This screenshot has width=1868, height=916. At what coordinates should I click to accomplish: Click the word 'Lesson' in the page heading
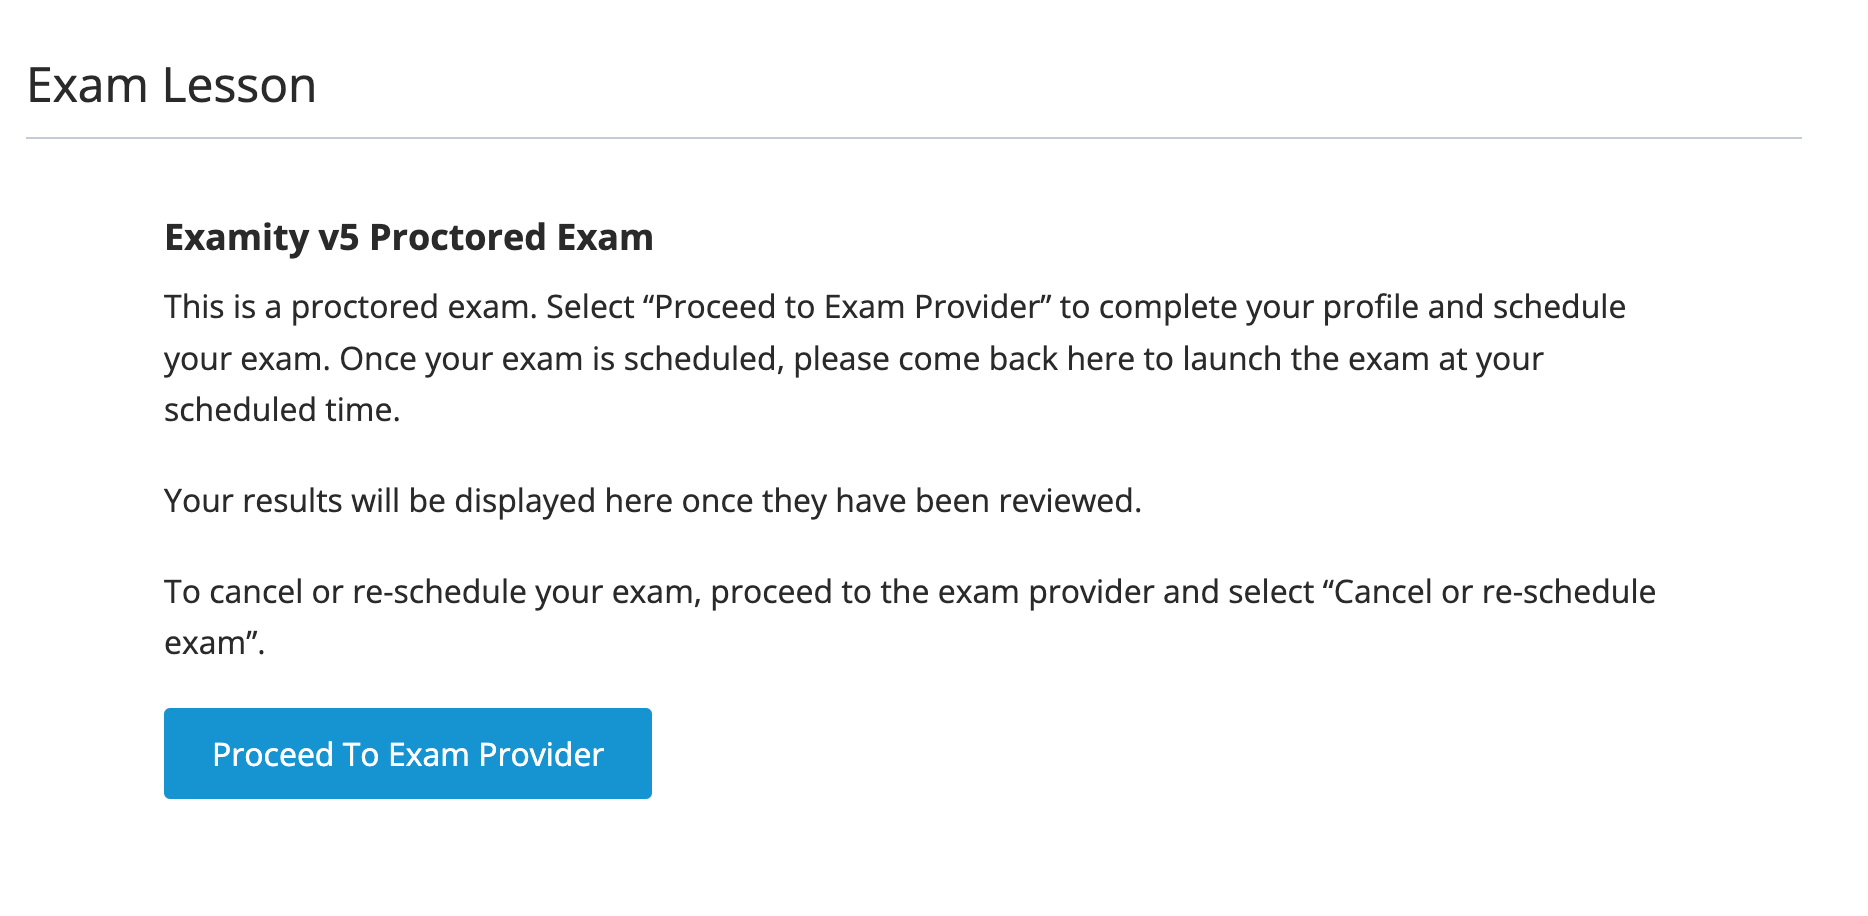pyautogui.click(x=239, y=85)
